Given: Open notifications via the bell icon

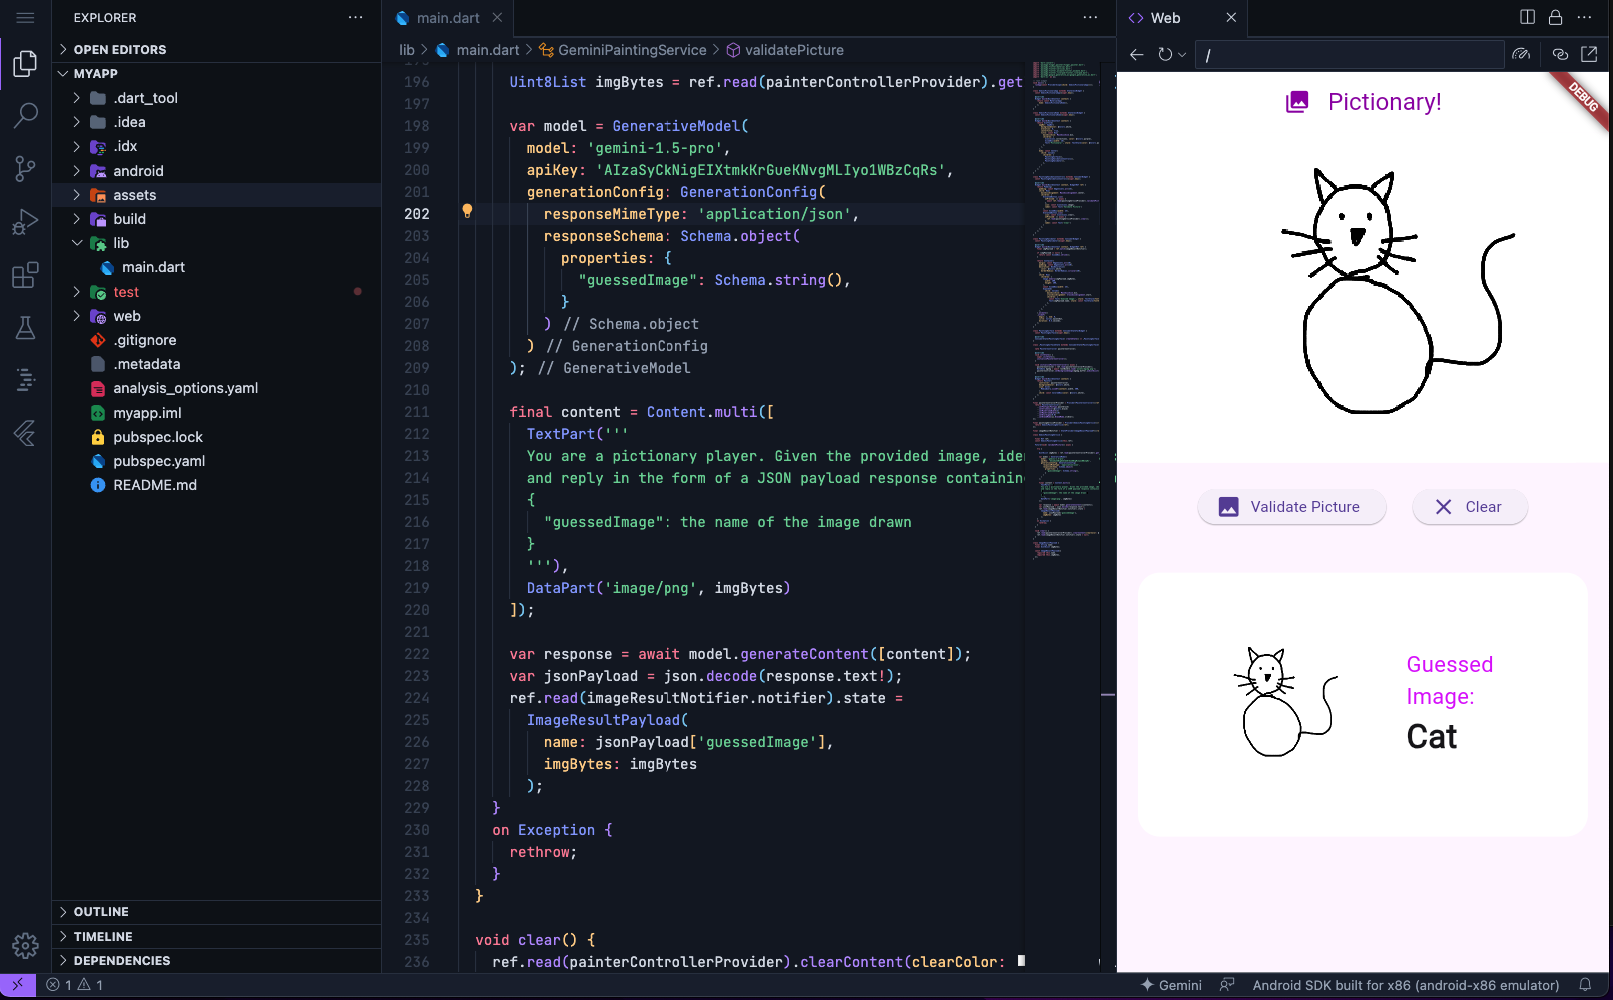Looking at the screenshot, I should pyautogui.click(x=1586, y=985).
